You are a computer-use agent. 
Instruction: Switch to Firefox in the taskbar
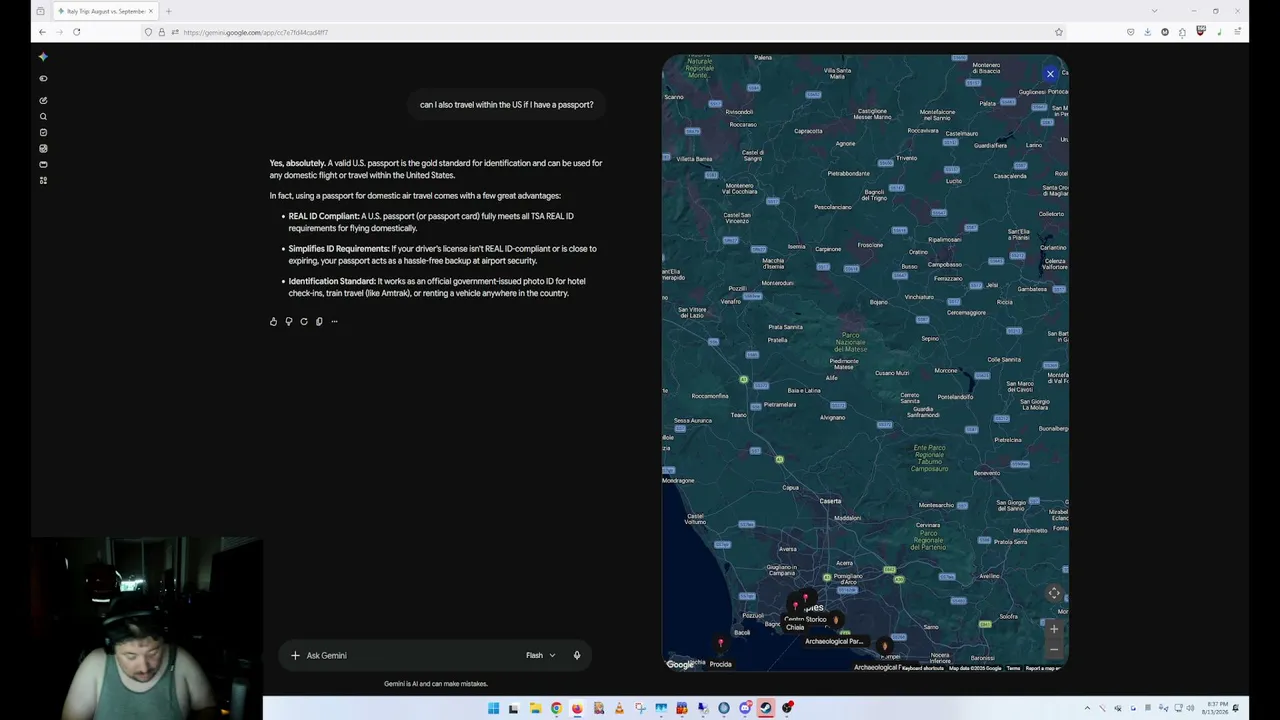pos(577,708)
